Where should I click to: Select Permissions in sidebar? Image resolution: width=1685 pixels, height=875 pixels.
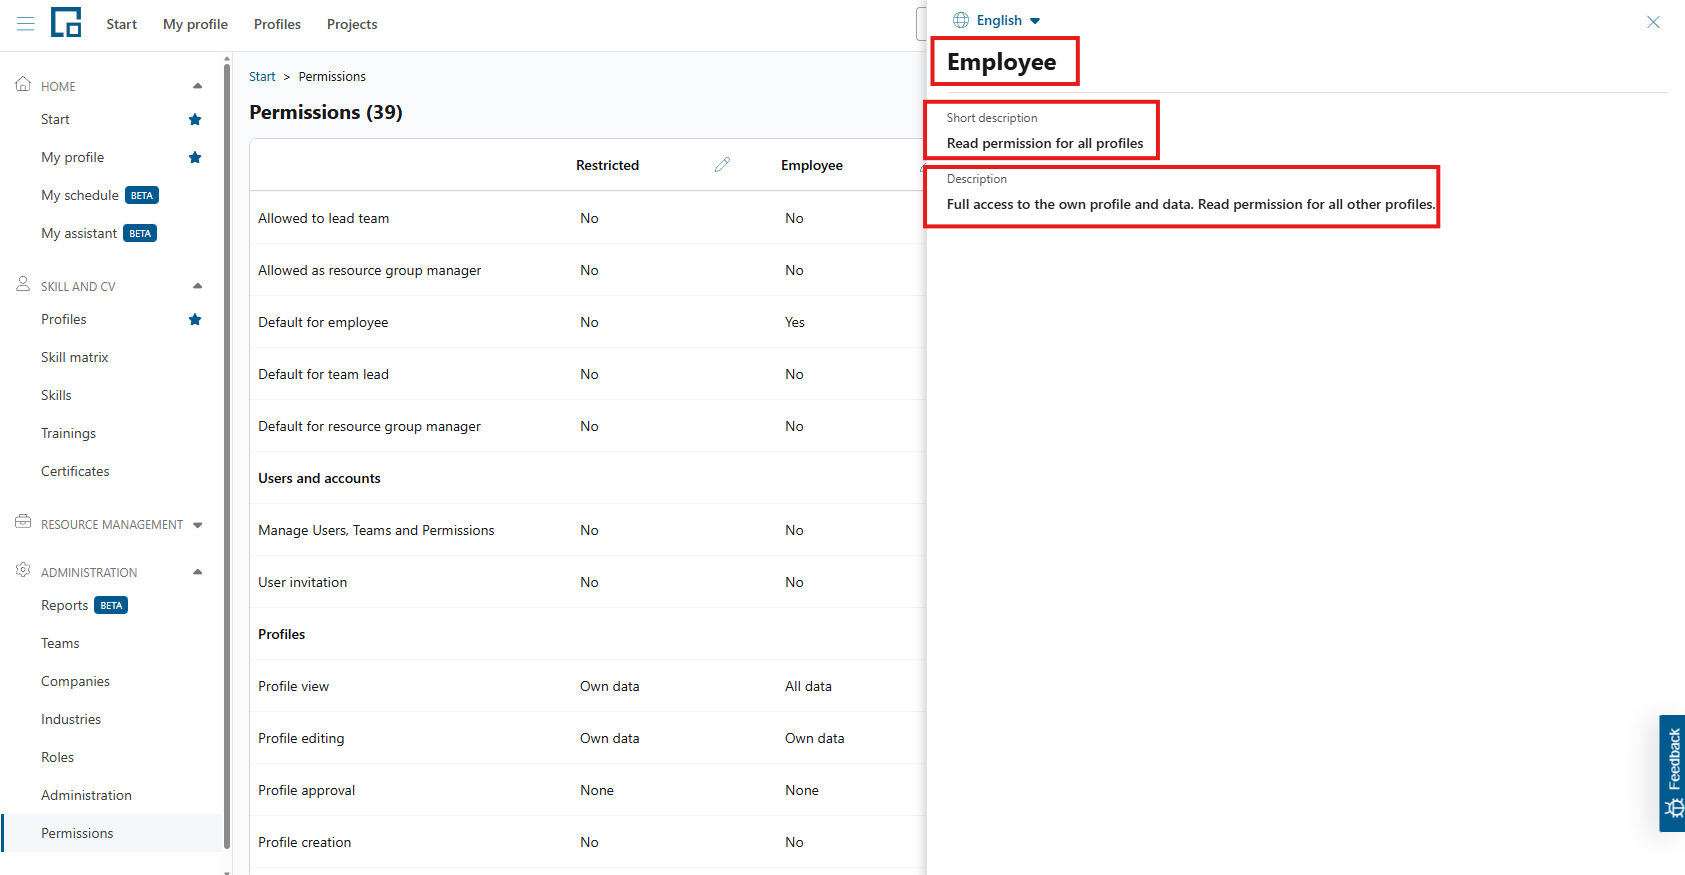[x=77, y=834]
